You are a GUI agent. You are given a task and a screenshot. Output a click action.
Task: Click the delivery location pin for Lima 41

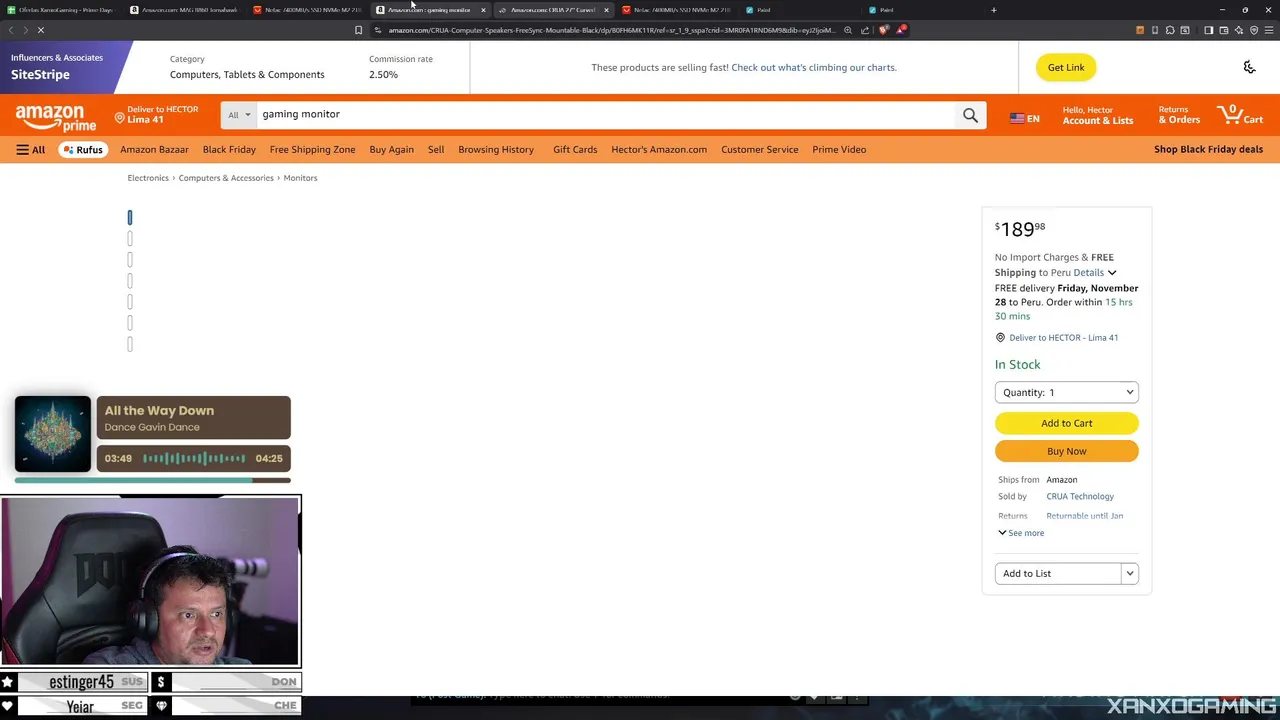pyautogui.click(x=119, y=118)
